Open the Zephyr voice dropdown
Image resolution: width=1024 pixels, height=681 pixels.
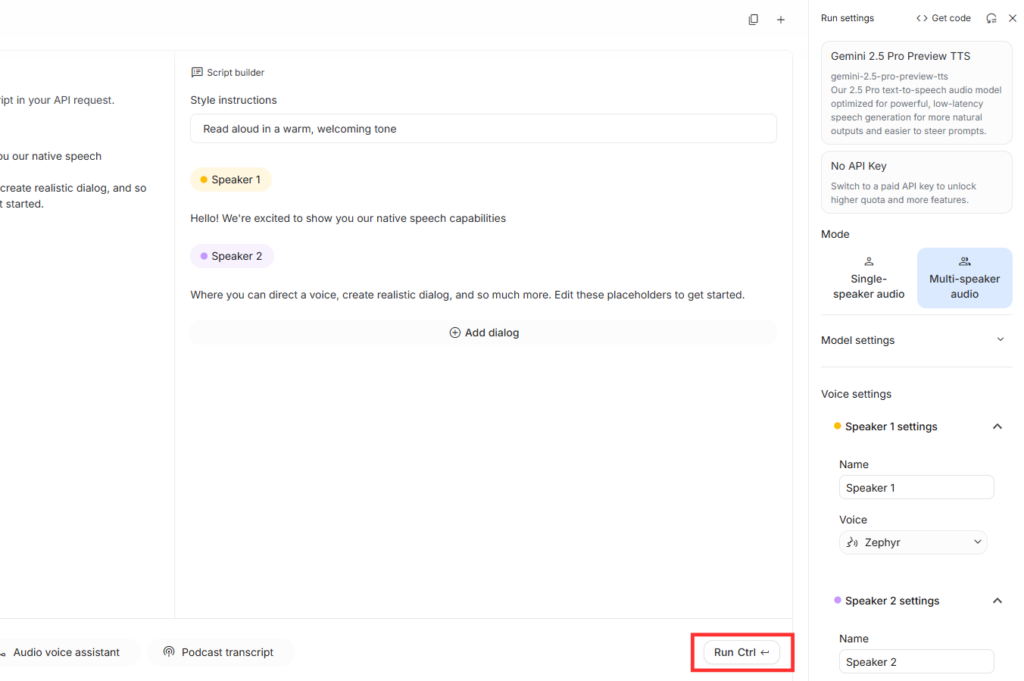click(913, 542)
